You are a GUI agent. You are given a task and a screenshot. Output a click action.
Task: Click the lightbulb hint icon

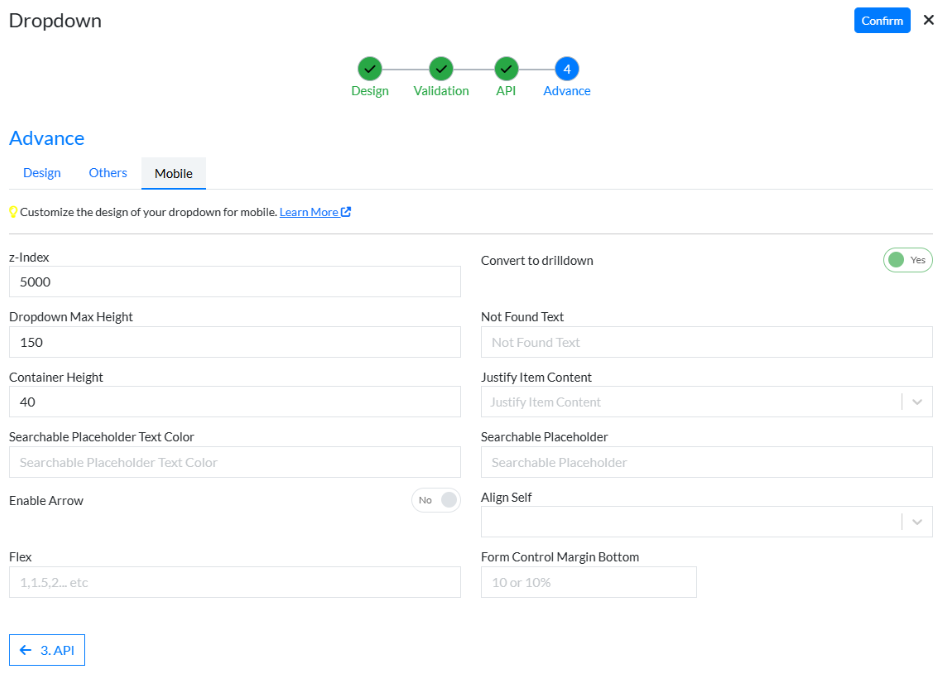(x=14, y=212)
